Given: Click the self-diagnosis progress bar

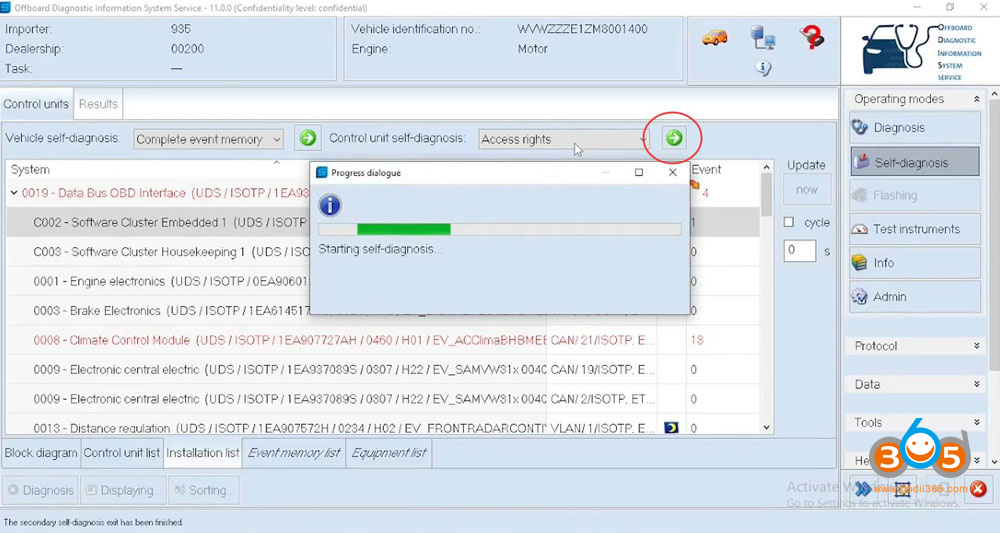Looking at the screenshot, I should [499, 229].
